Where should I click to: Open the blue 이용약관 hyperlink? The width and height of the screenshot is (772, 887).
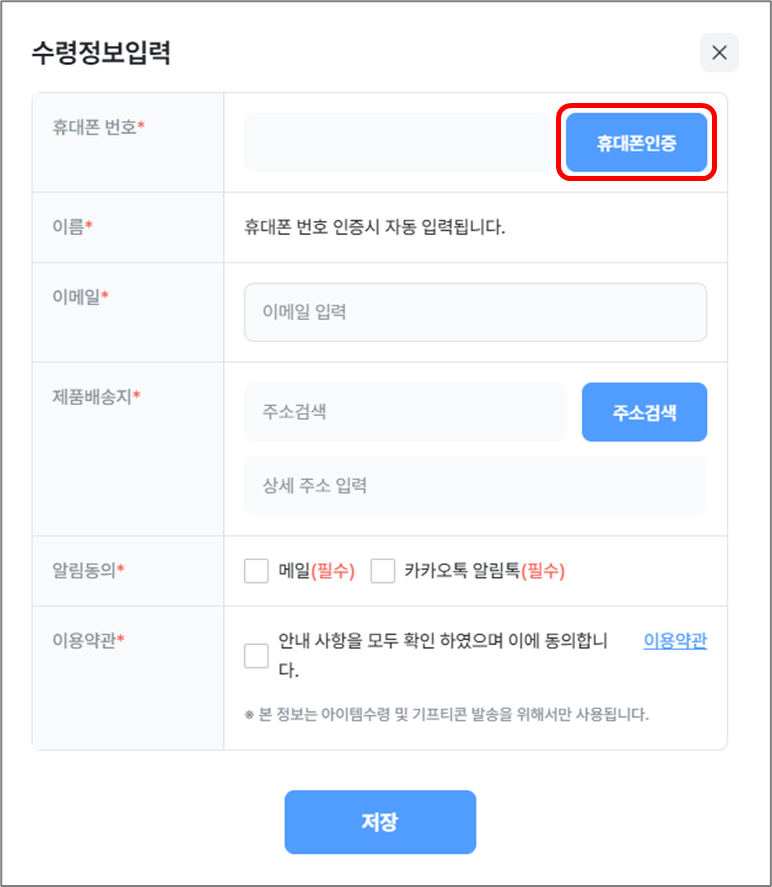[674, 641]
